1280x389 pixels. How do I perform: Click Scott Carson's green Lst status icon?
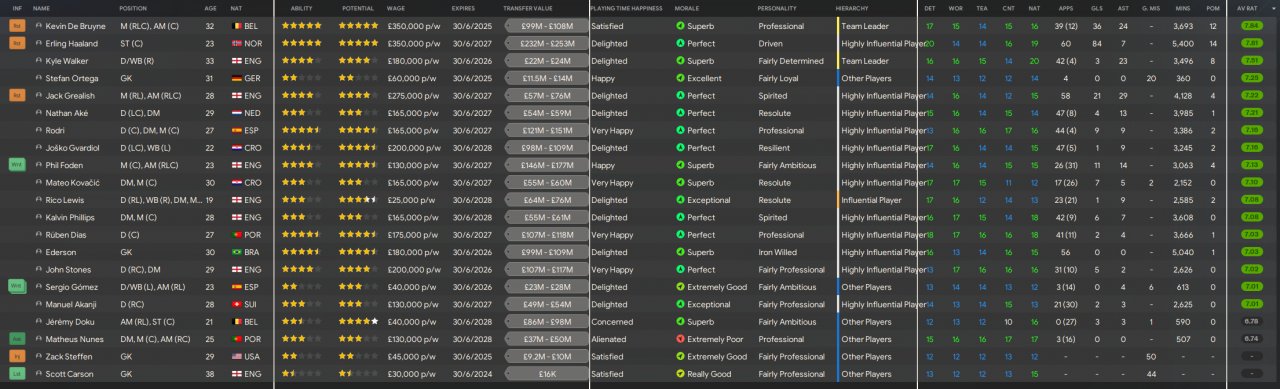click(x=17, y=374)
